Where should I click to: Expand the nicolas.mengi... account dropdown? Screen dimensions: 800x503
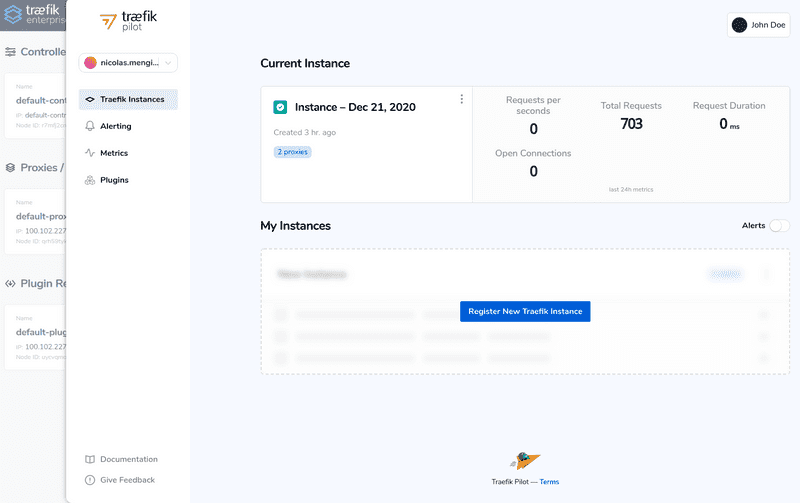[x=128, y=63]
